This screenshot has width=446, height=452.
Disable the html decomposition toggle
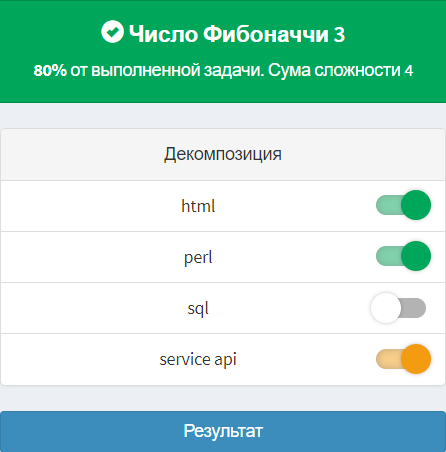403,205
